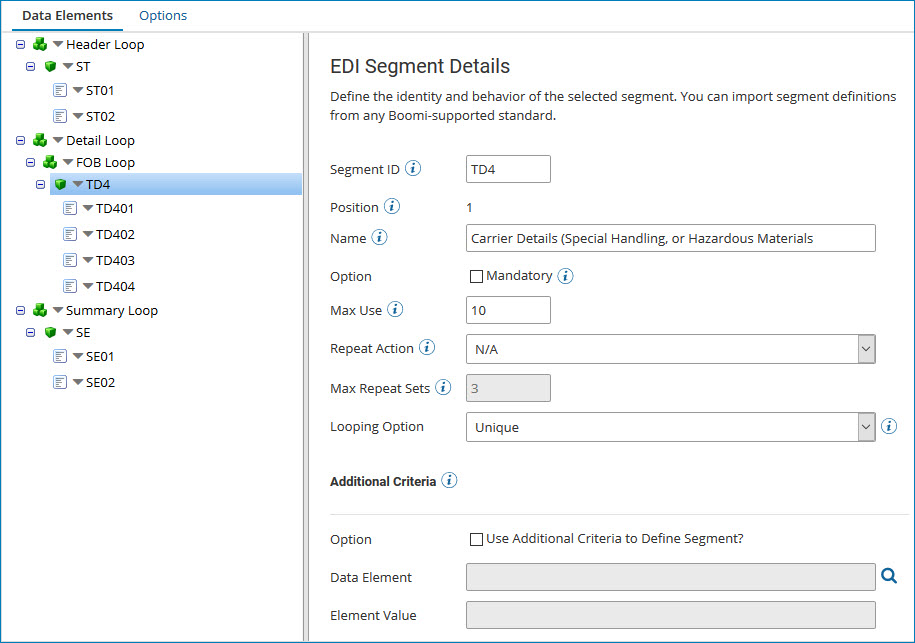Check Use Additional Criteria to Define Segment
The image size is (915, 643).
(476, 539)
